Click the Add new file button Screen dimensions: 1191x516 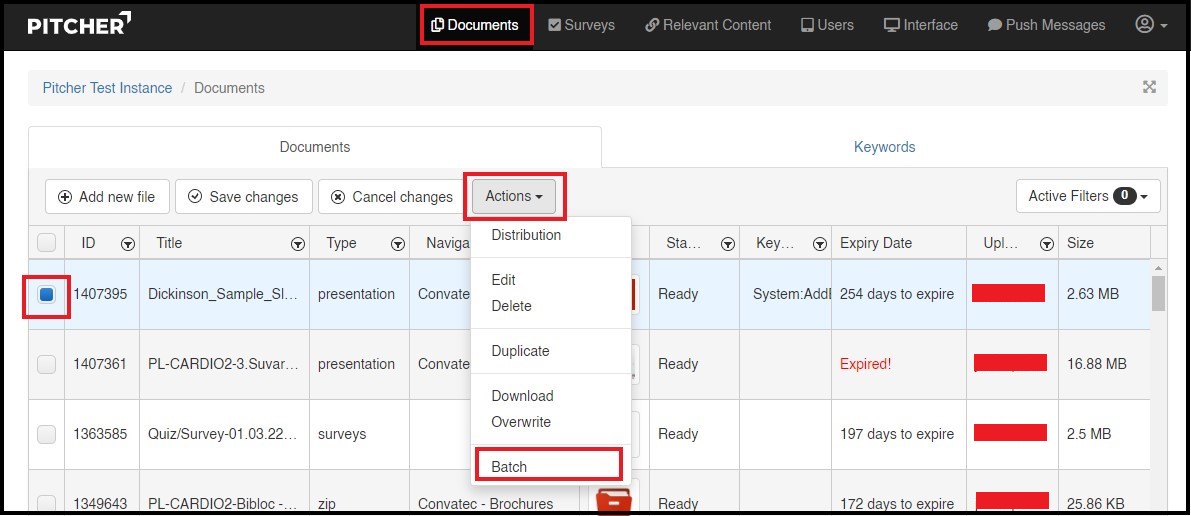[107, 197]
